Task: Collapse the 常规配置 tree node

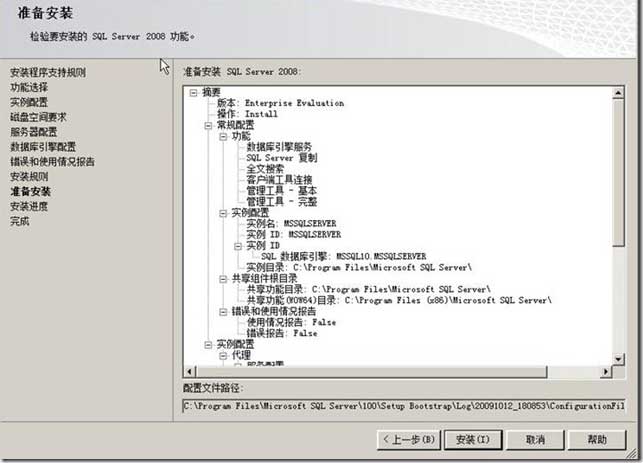Action: coord(208,125)
